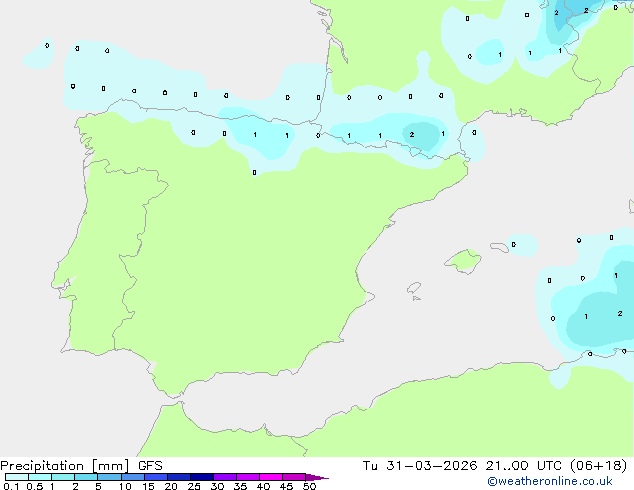This screenshot has width=634, height=490.
Task: Pick the 35–40 mm legend swatch
Action: coord(248,477)
